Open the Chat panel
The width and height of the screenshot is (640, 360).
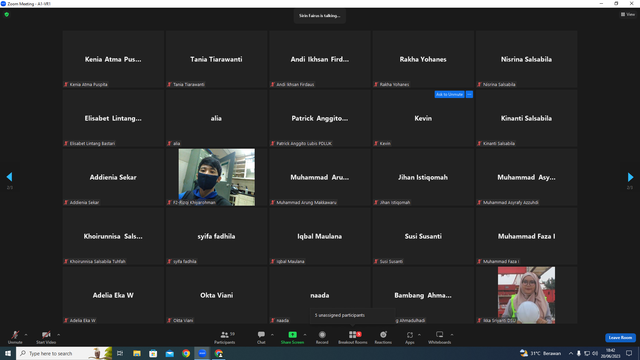[x=261, y=337]
